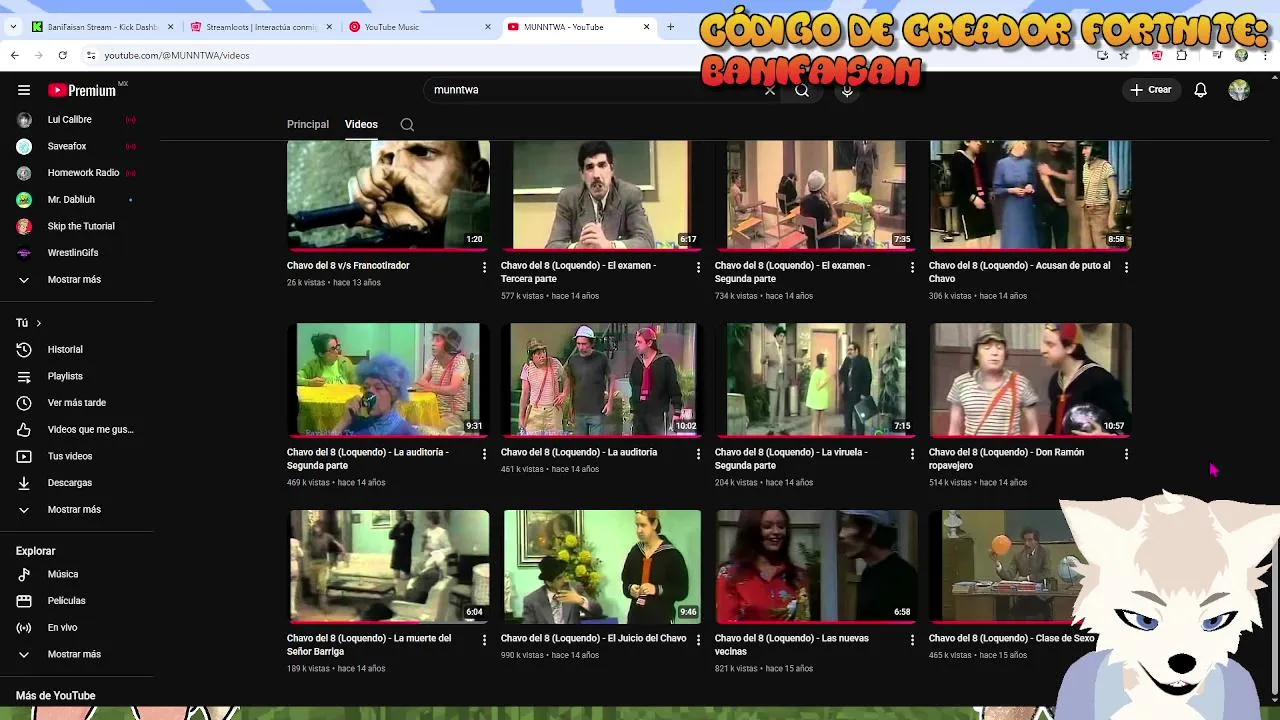The width and height of the screenshot is (1280, 720).
Task: Click the munntwa search input field
Action: 595,90
